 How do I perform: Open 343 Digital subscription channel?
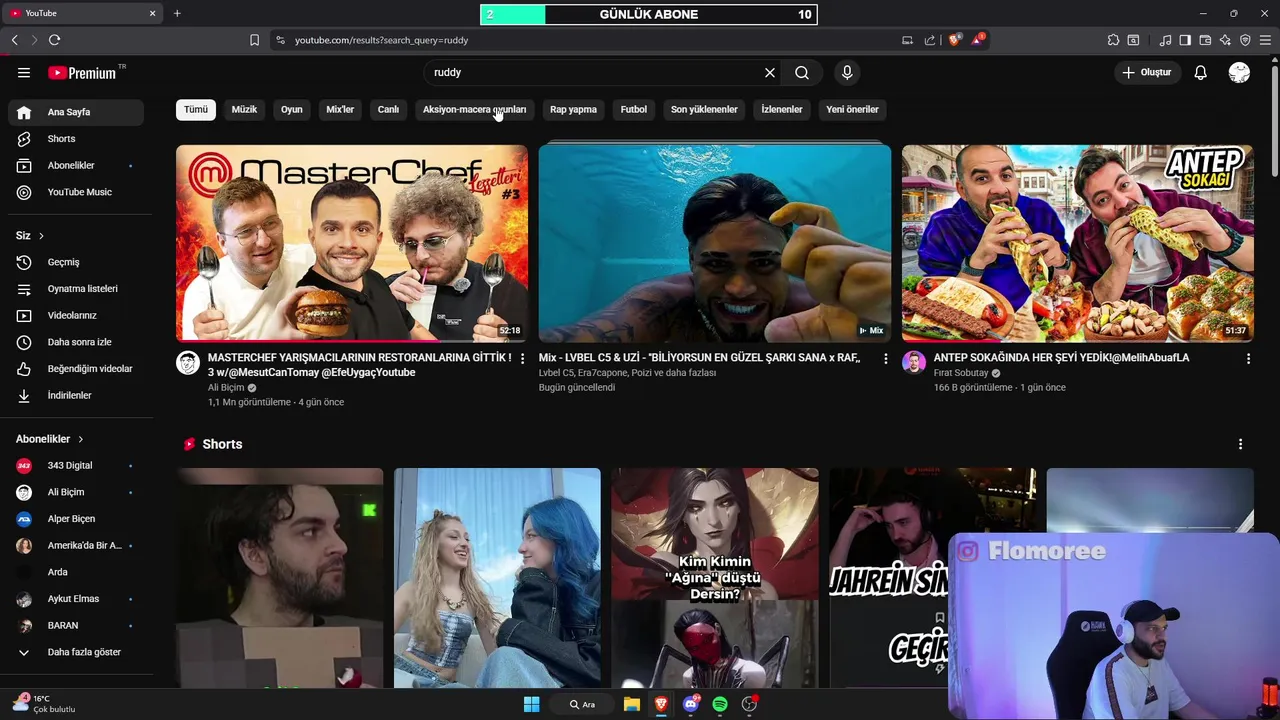tap(76, 466)
